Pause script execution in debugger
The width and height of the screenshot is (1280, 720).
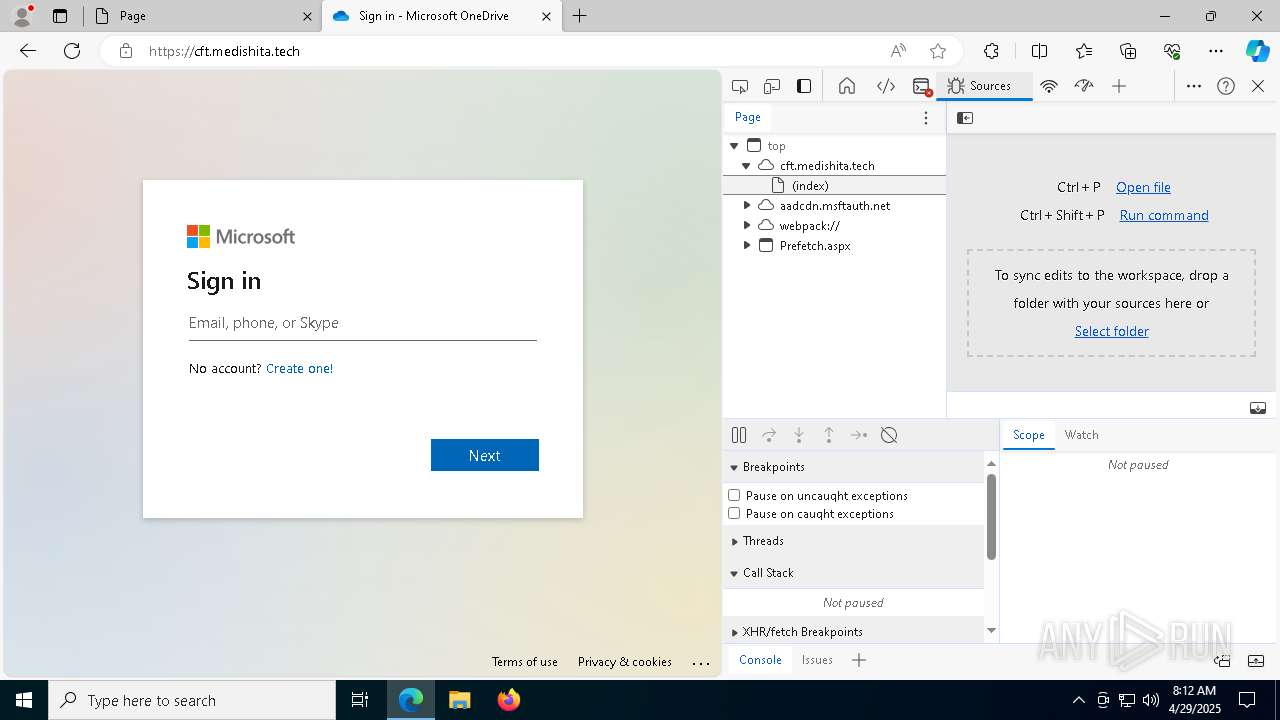[x=739, y=435]
